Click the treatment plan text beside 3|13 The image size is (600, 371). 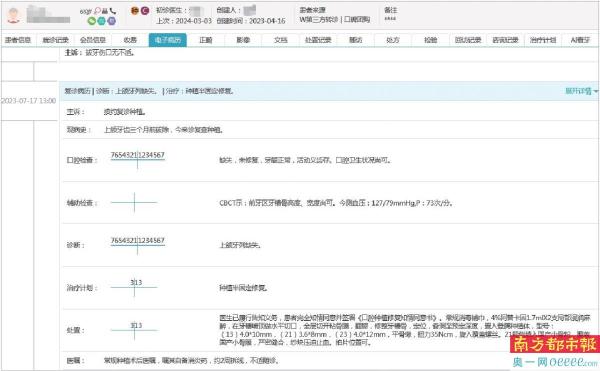coord(243,288)
